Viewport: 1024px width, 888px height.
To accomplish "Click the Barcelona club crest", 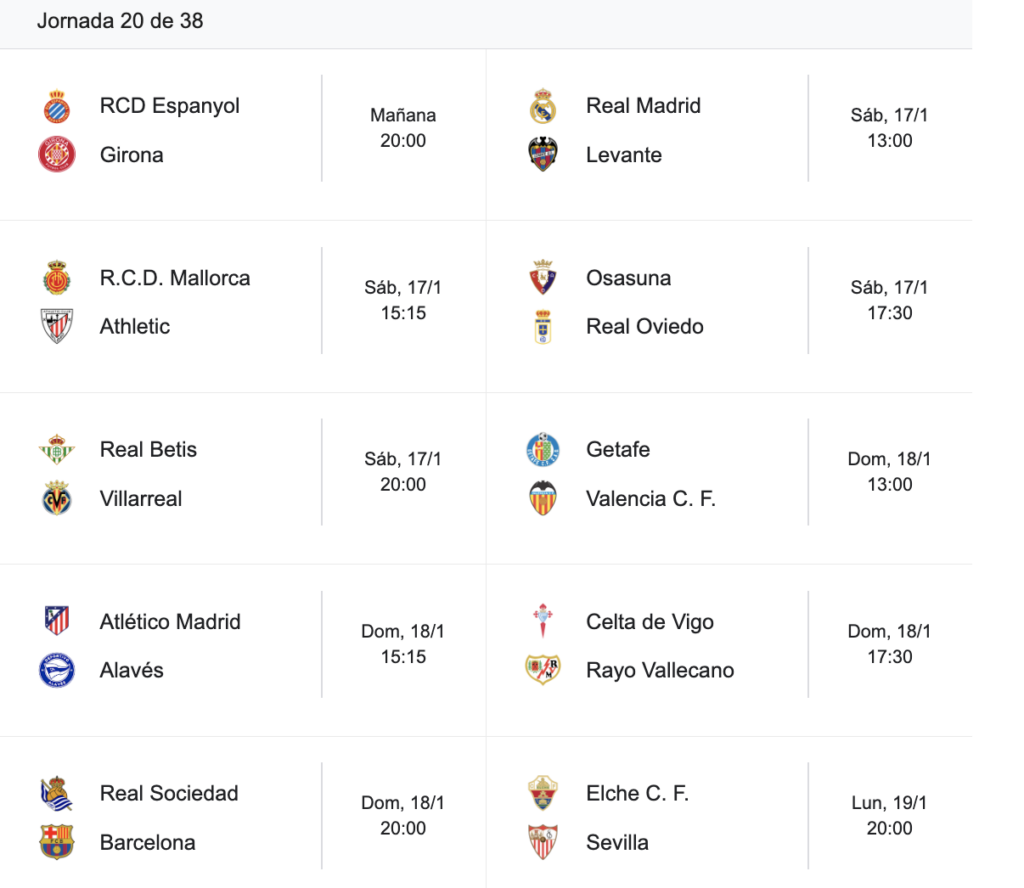I will [57, 842].
